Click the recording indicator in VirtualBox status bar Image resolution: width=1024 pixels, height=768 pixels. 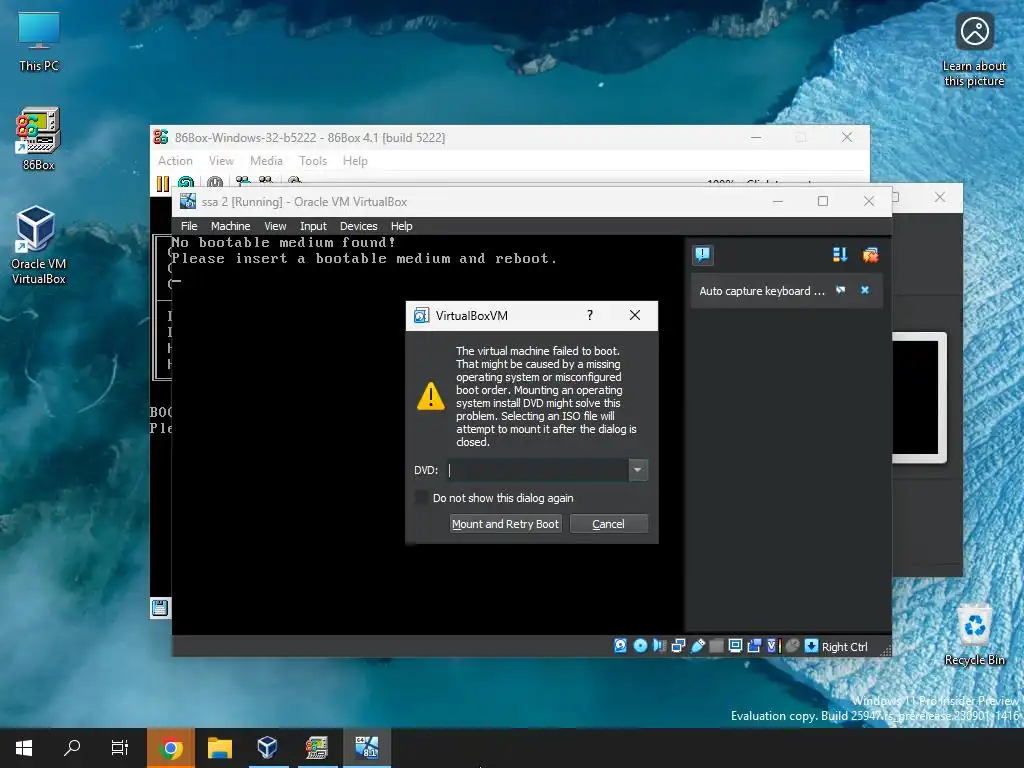[x=754, y=646]
